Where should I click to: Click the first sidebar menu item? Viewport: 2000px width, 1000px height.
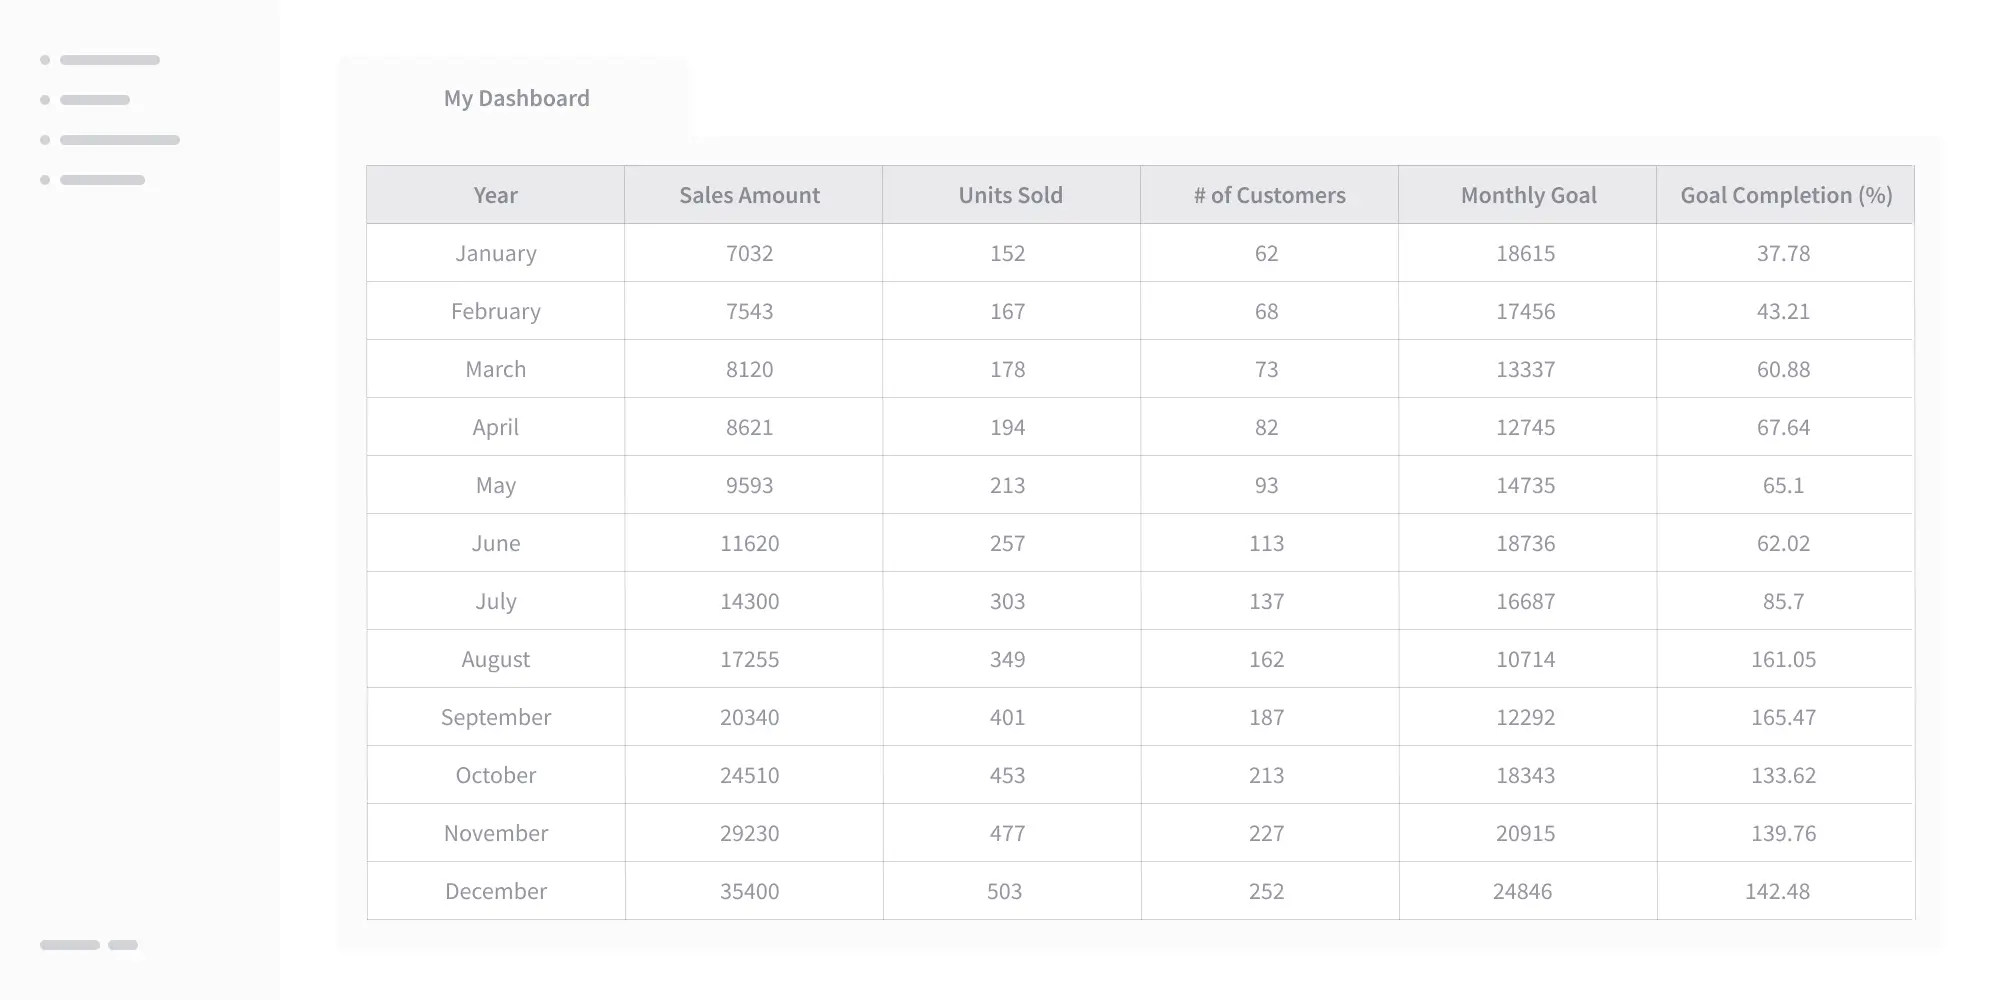click(109, 60)
